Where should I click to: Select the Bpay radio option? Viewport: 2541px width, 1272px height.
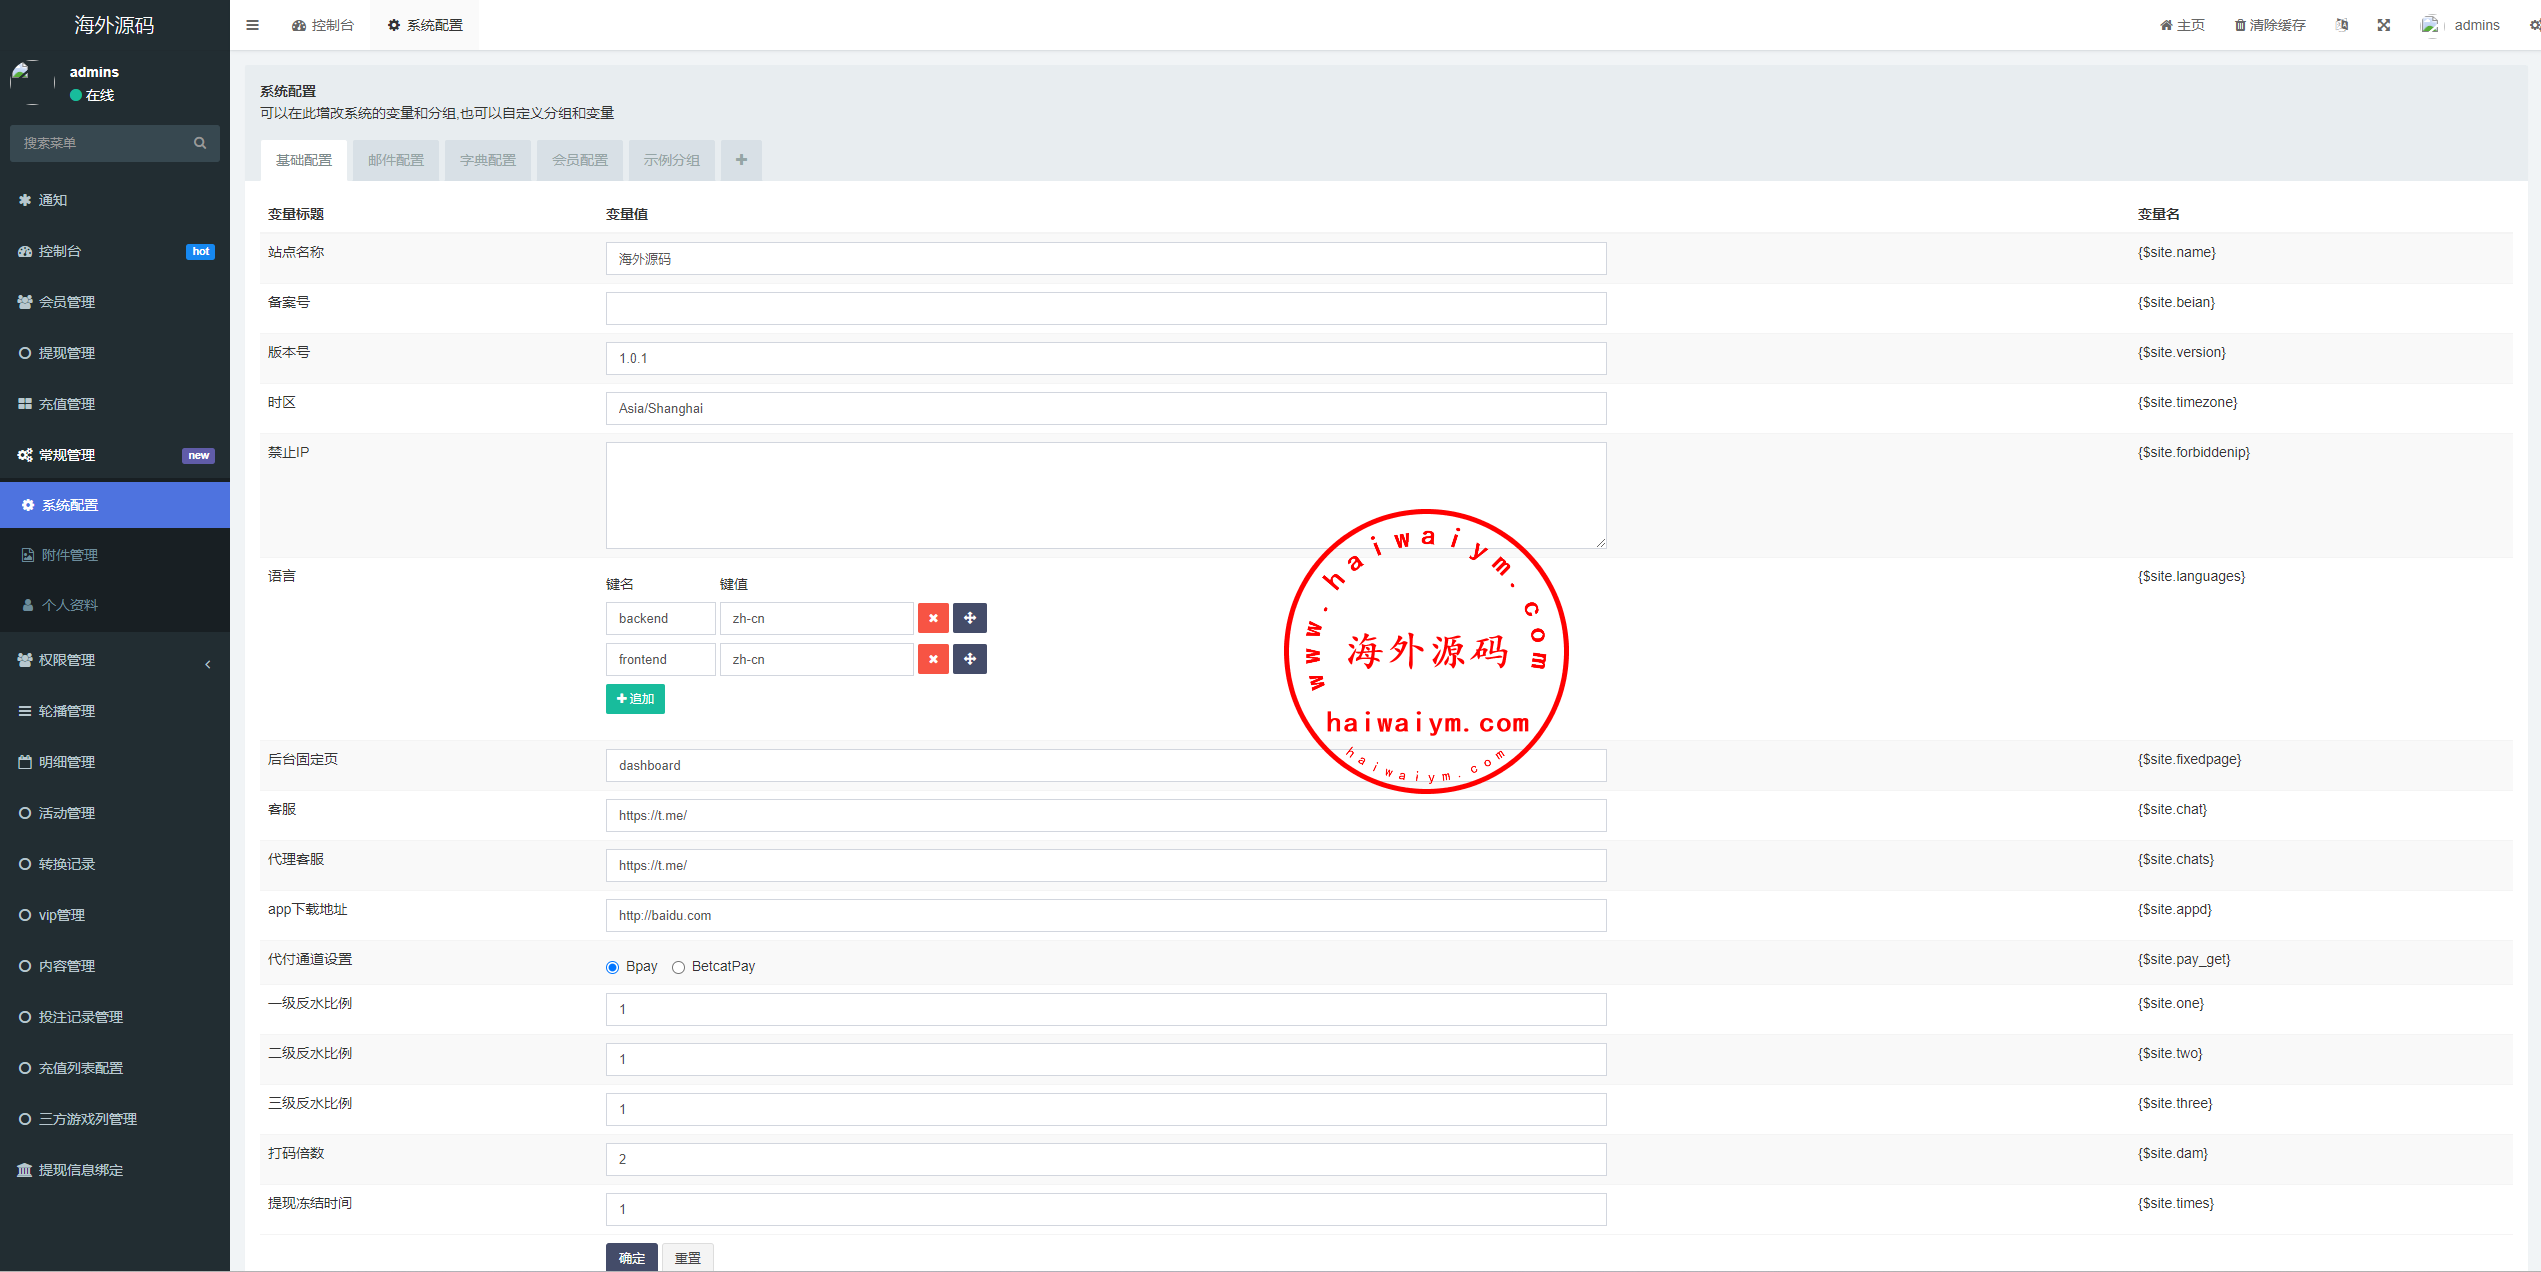pyautogui.click(x=613, y=967)
